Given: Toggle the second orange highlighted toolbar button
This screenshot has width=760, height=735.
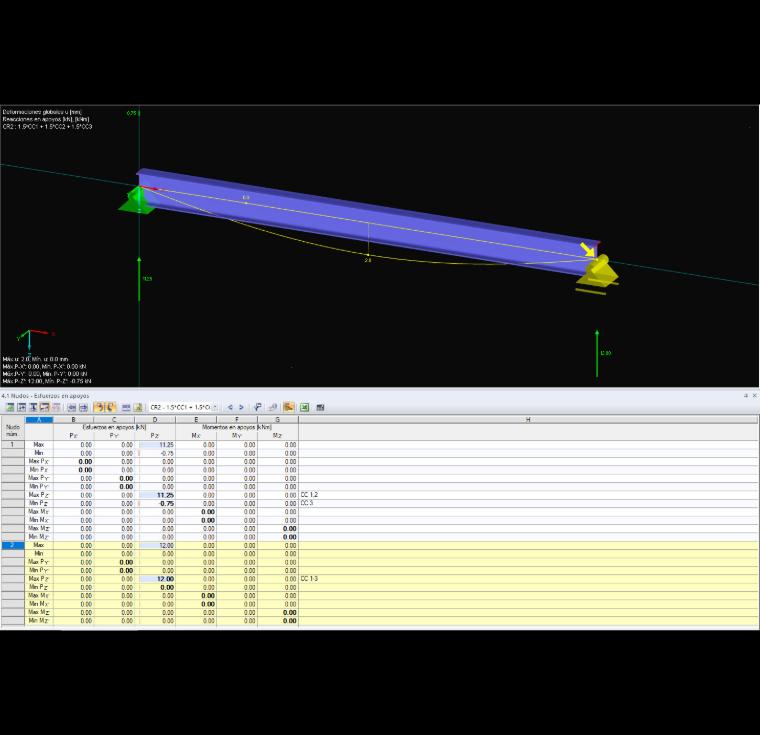Looking at the screenshot, I should [x=111, y=407].
